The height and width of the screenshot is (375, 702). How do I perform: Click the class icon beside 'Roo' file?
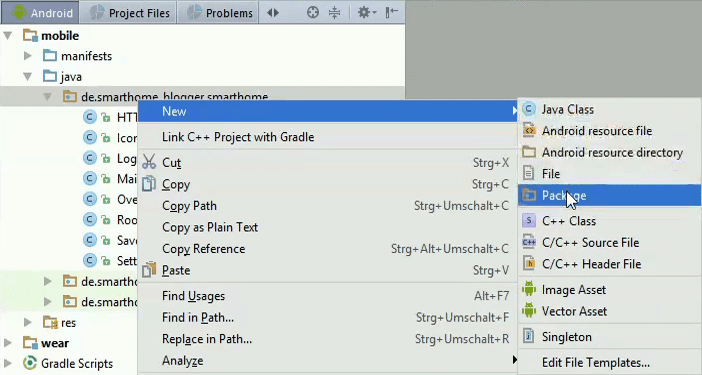90,219
